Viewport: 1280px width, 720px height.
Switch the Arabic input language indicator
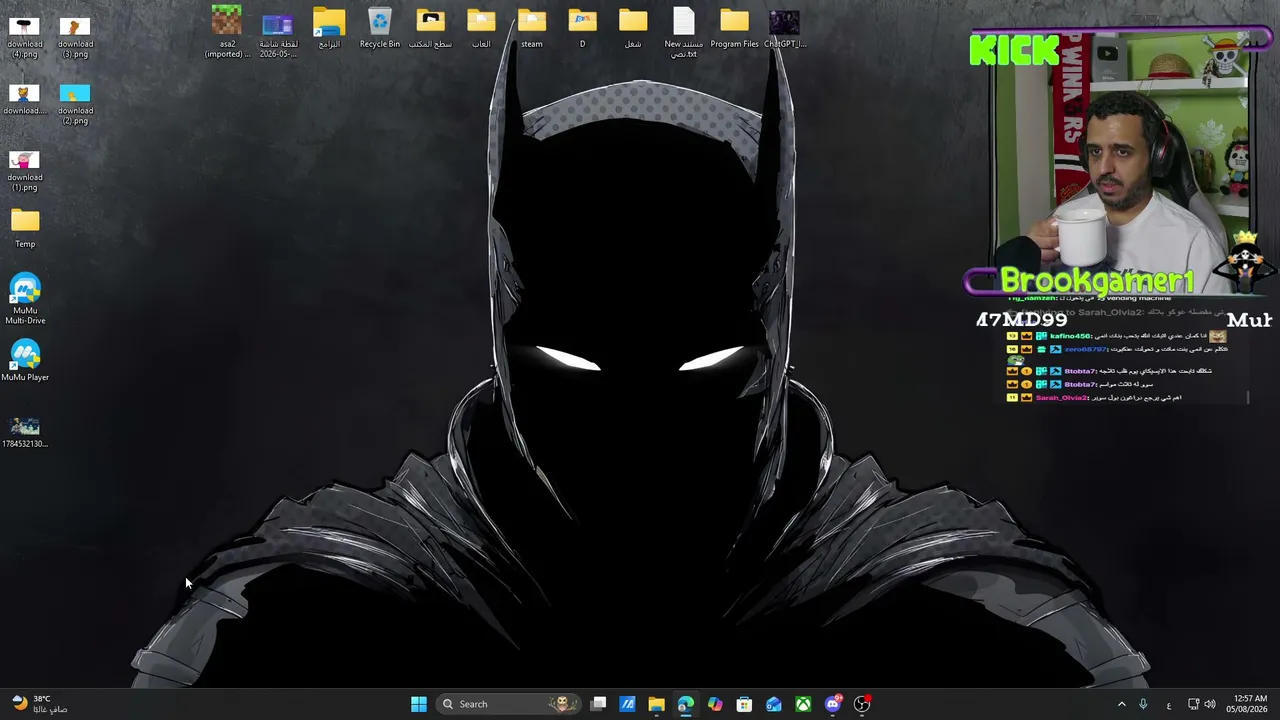[x=1168, y=704]
